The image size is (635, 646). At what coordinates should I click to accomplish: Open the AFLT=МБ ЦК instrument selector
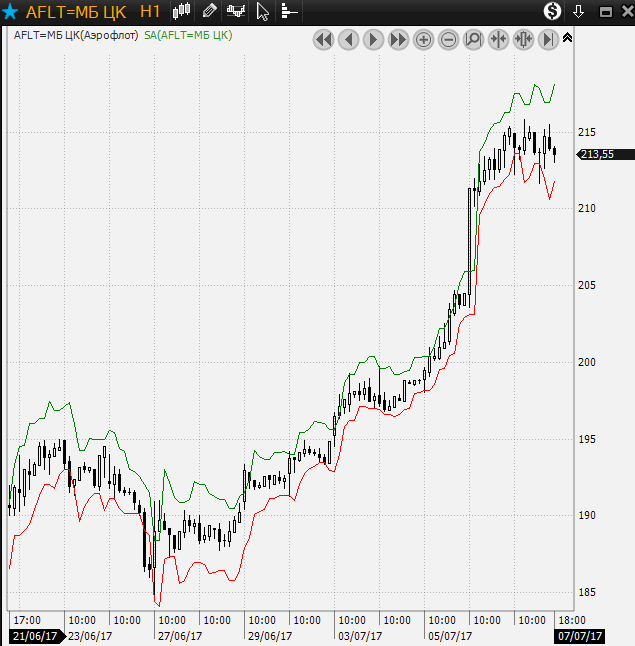[76, 12]
